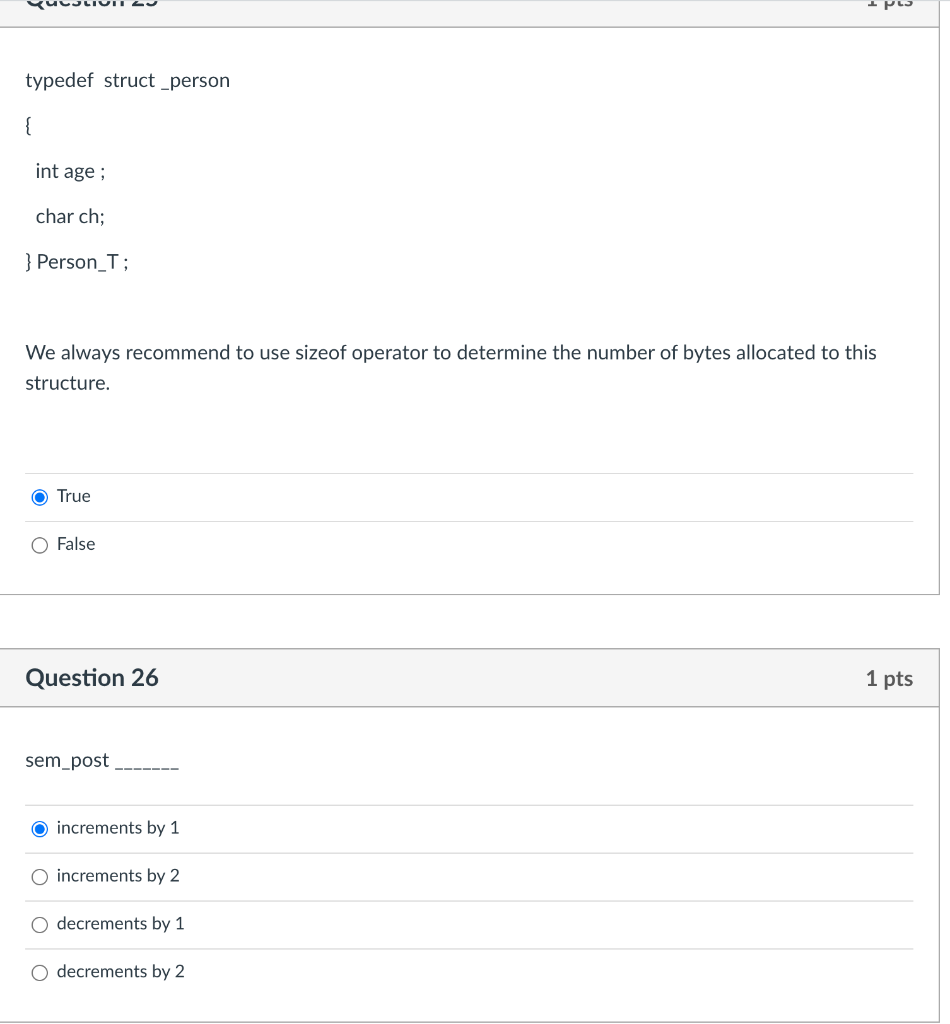Image resolution: width=950 pixels, height=1024 pixels.
Task: Click the 'decrements by 1' label text
Action: (121, 923)
